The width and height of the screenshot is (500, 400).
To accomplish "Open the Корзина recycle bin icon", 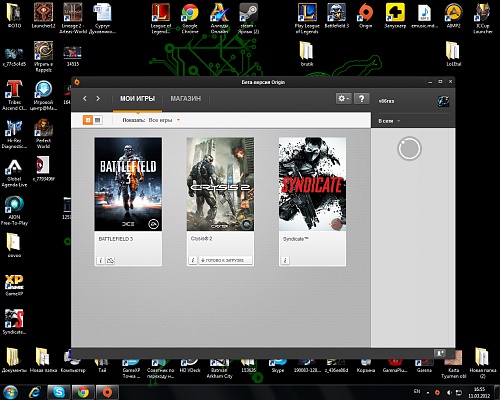I will tap(366, 365).
